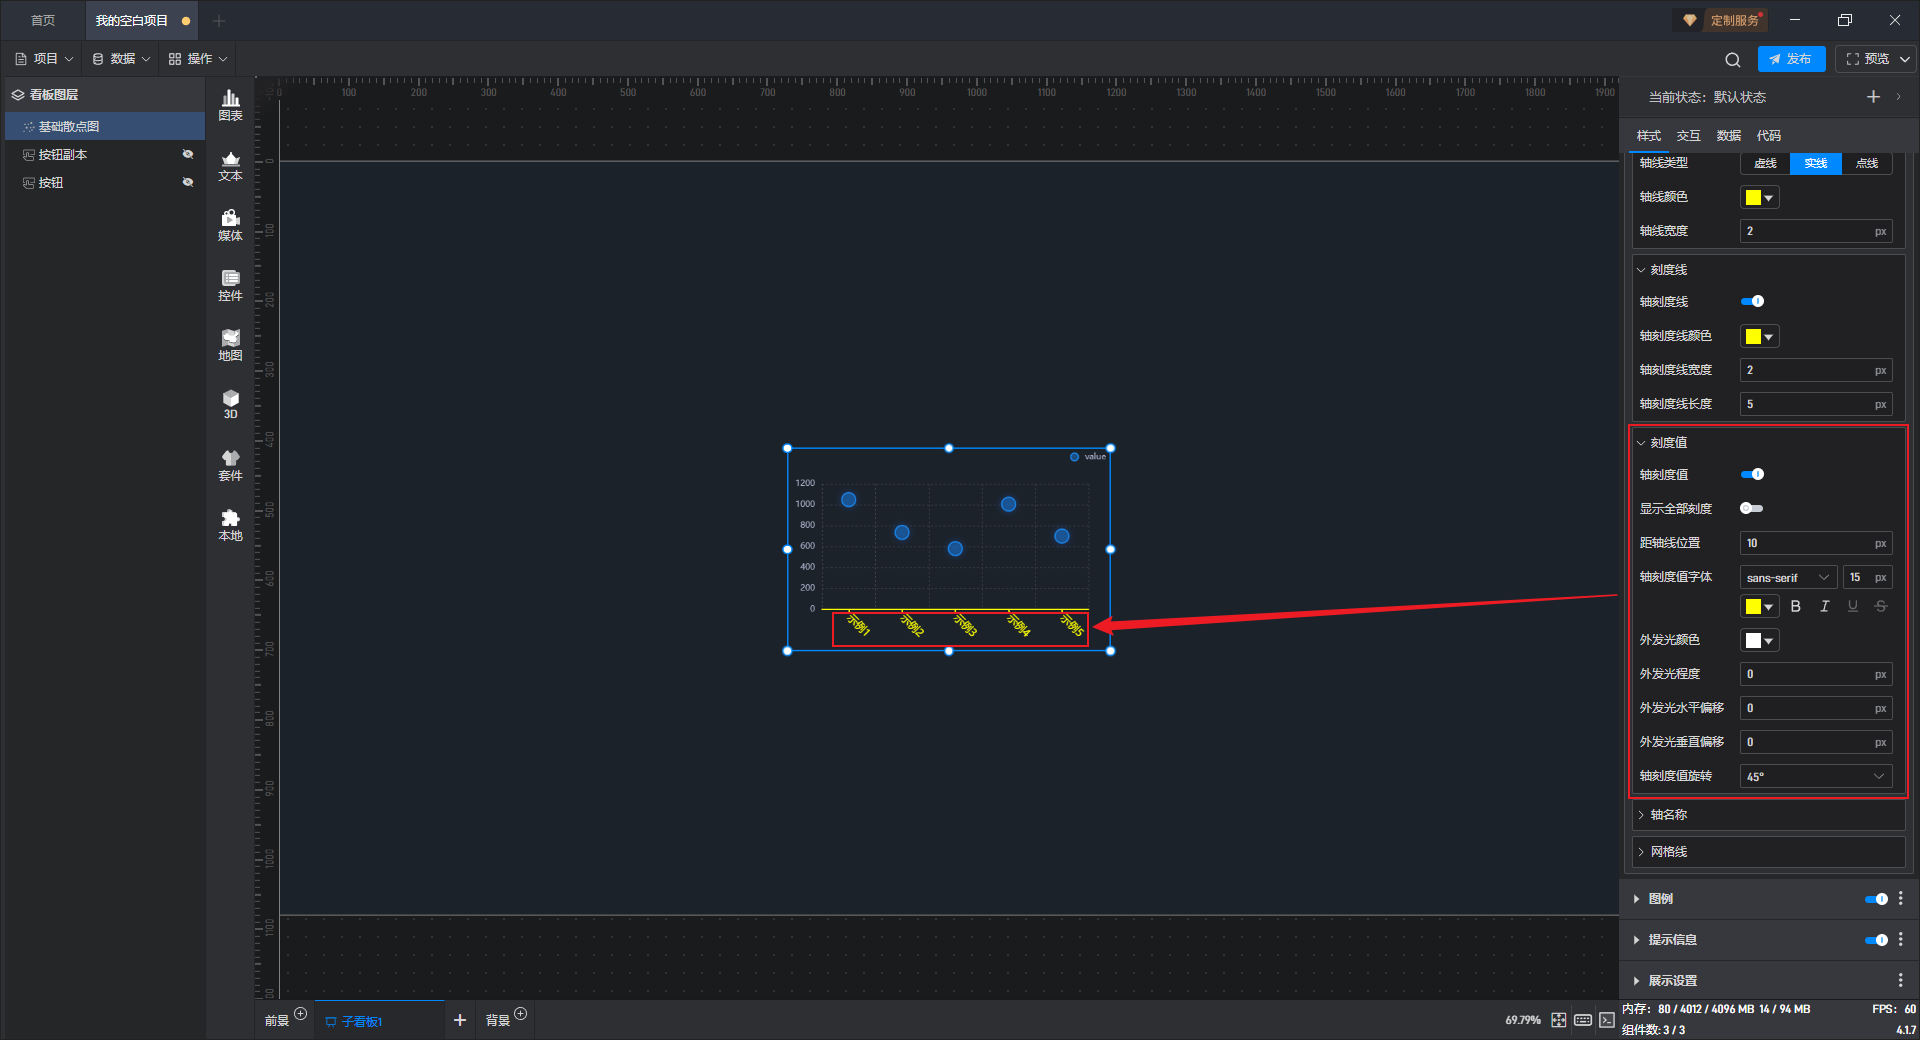Click the chevron next to add-state plus

point(1898,97)
